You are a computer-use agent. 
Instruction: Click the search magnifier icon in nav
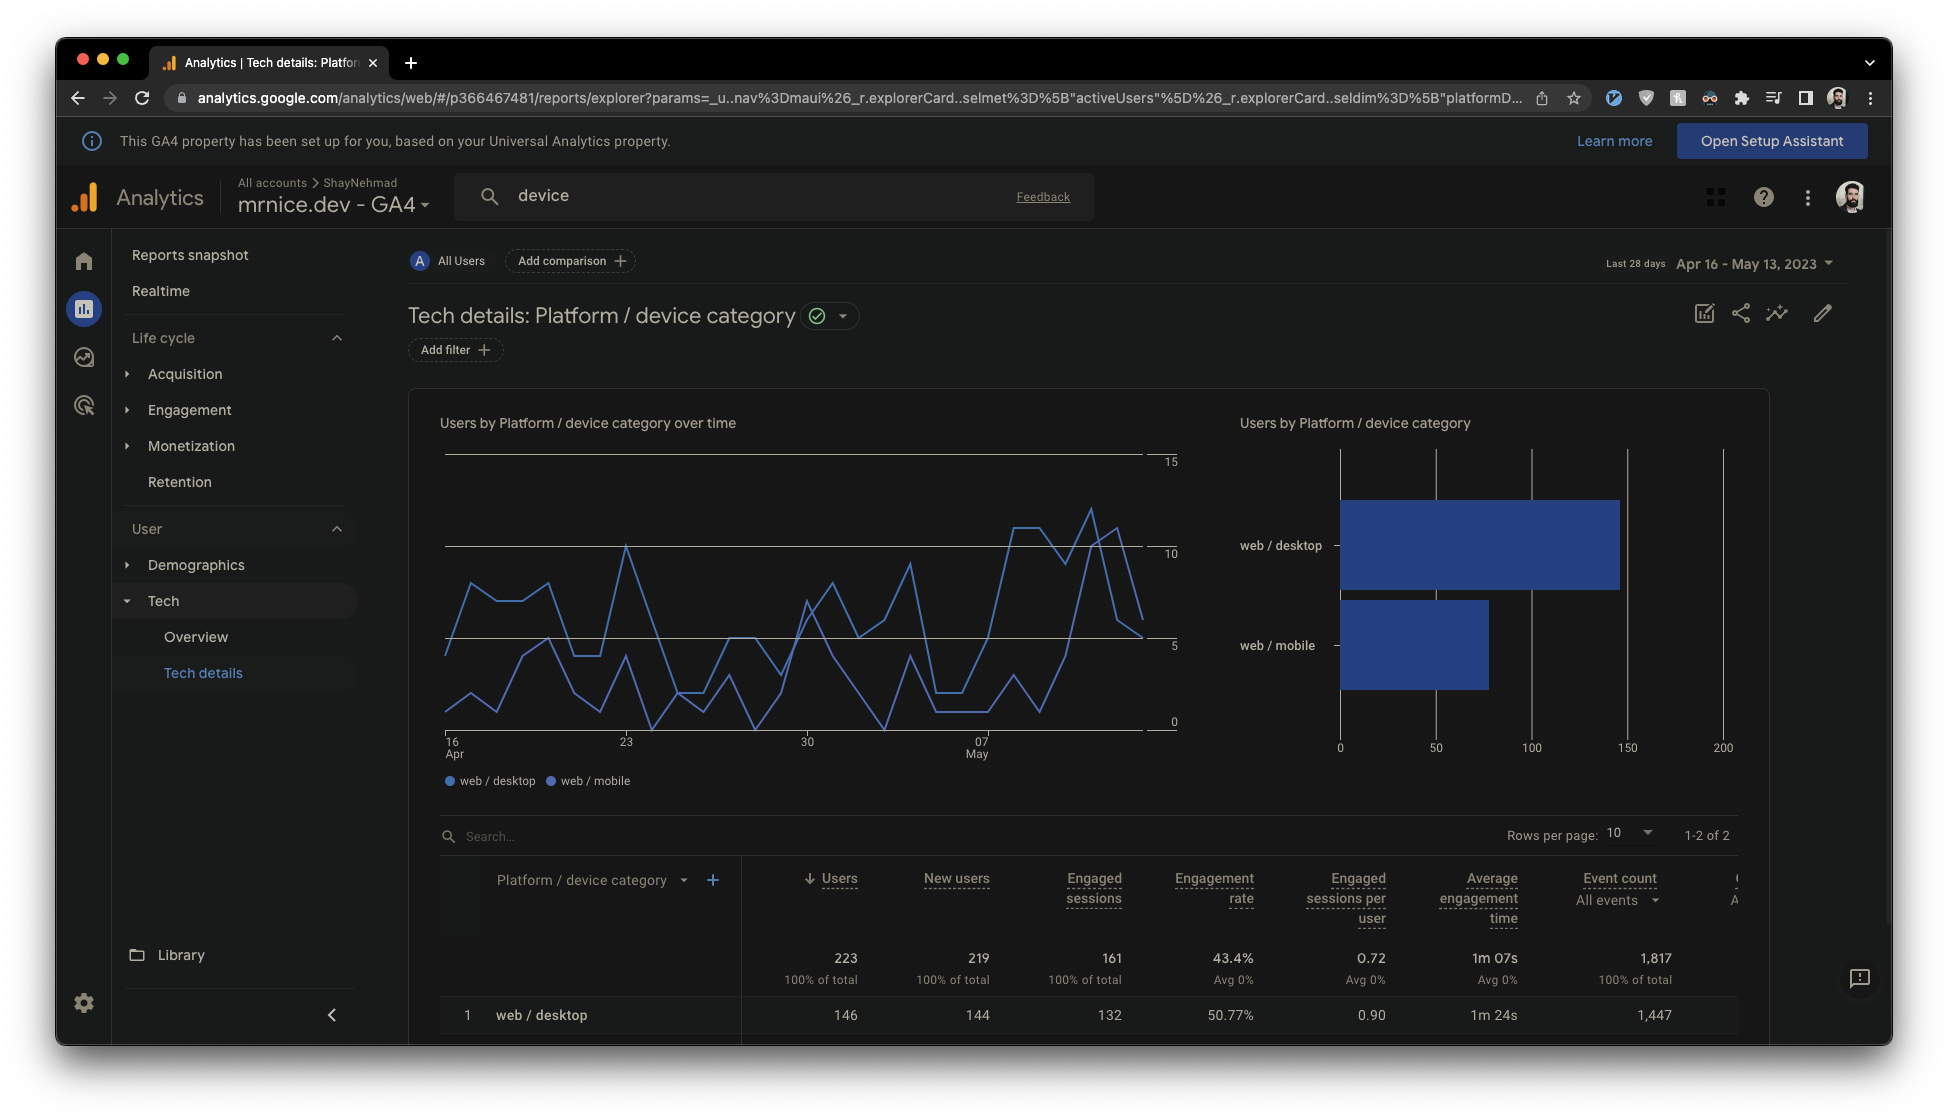point(488,197)
